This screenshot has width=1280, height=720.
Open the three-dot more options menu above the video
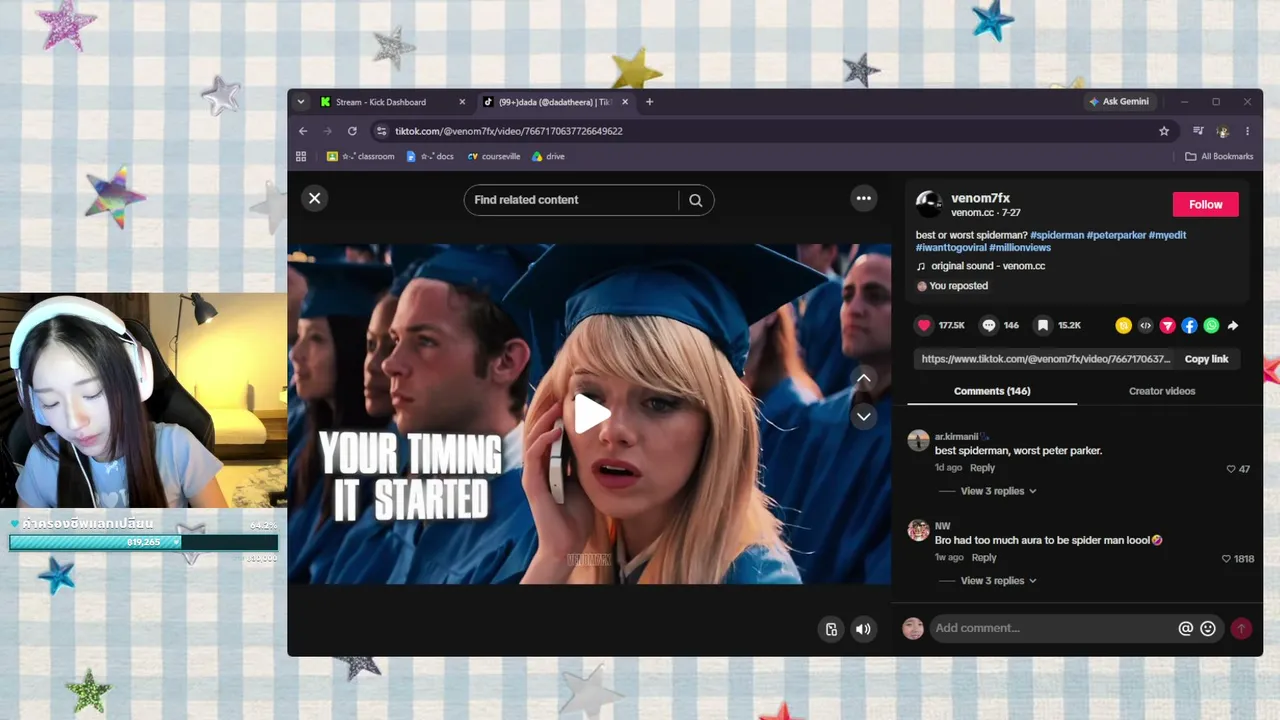point(864,198)
